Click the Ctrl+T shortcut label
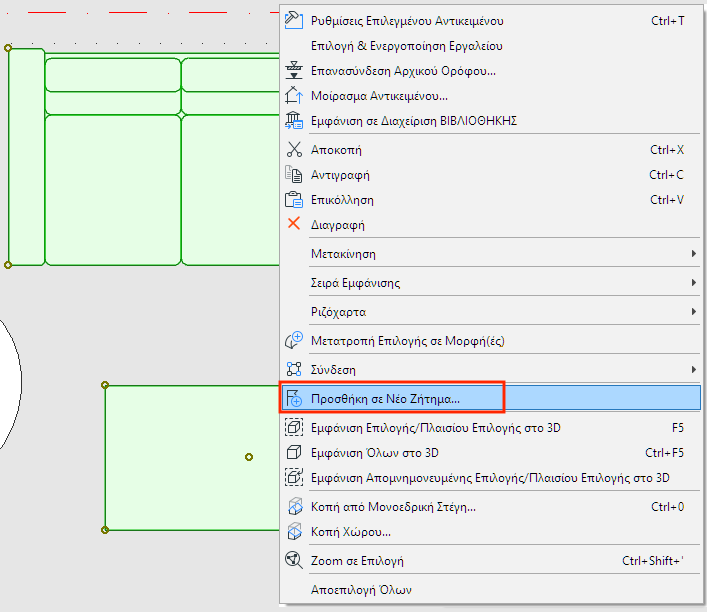Screen dimensions: 707x612 667,21
